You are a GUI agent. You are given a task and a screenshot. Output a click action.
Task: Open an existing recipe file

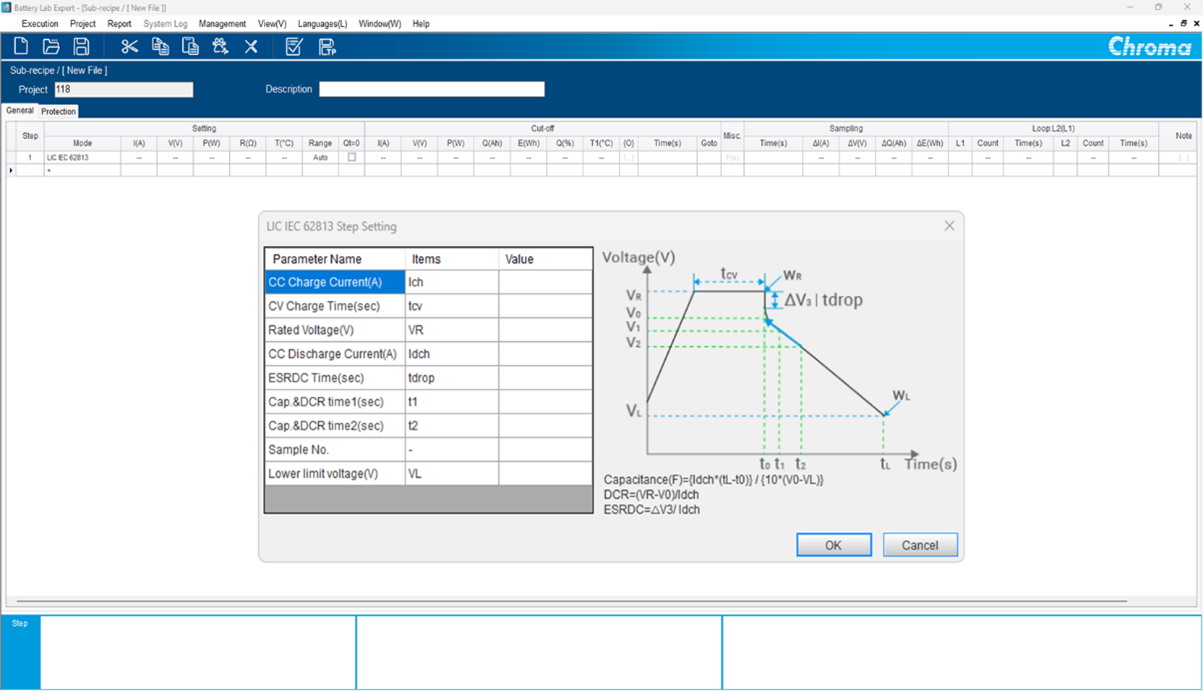coord(51,46)
